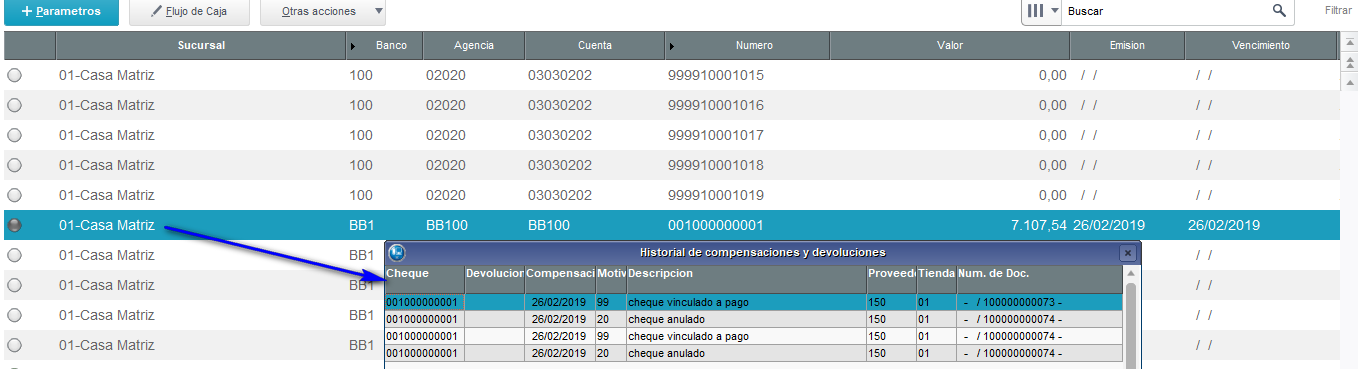Focus the Buscar search field
This screenshot has width=1358, height=369.
1165,11
